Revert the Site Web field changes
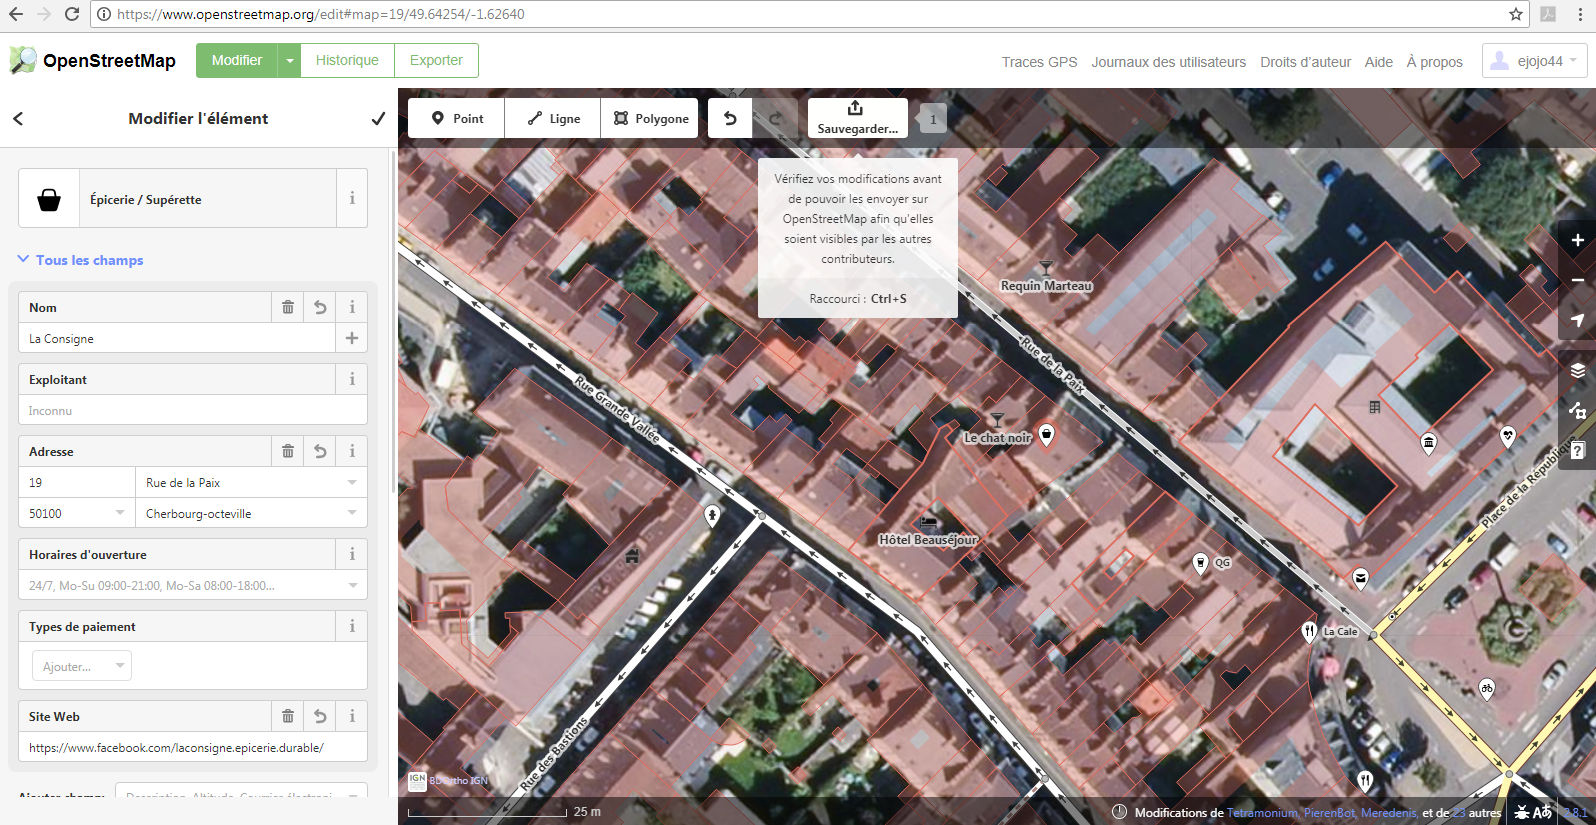 pos(320,716)
